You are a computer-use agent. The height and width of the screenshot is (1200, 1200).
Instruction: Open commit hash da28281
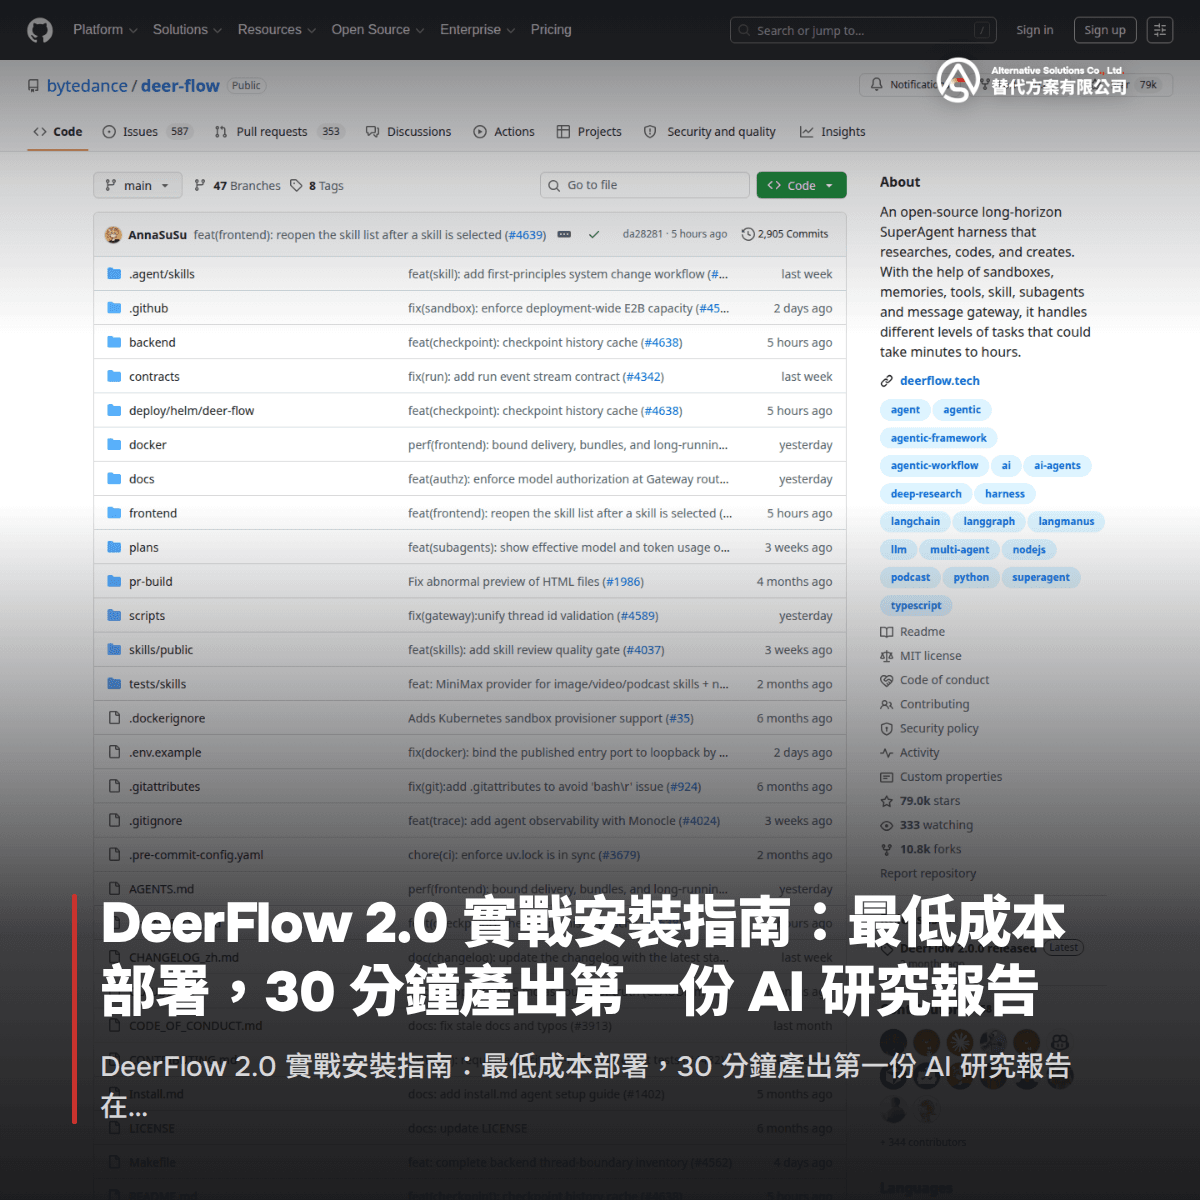point(642,234)
